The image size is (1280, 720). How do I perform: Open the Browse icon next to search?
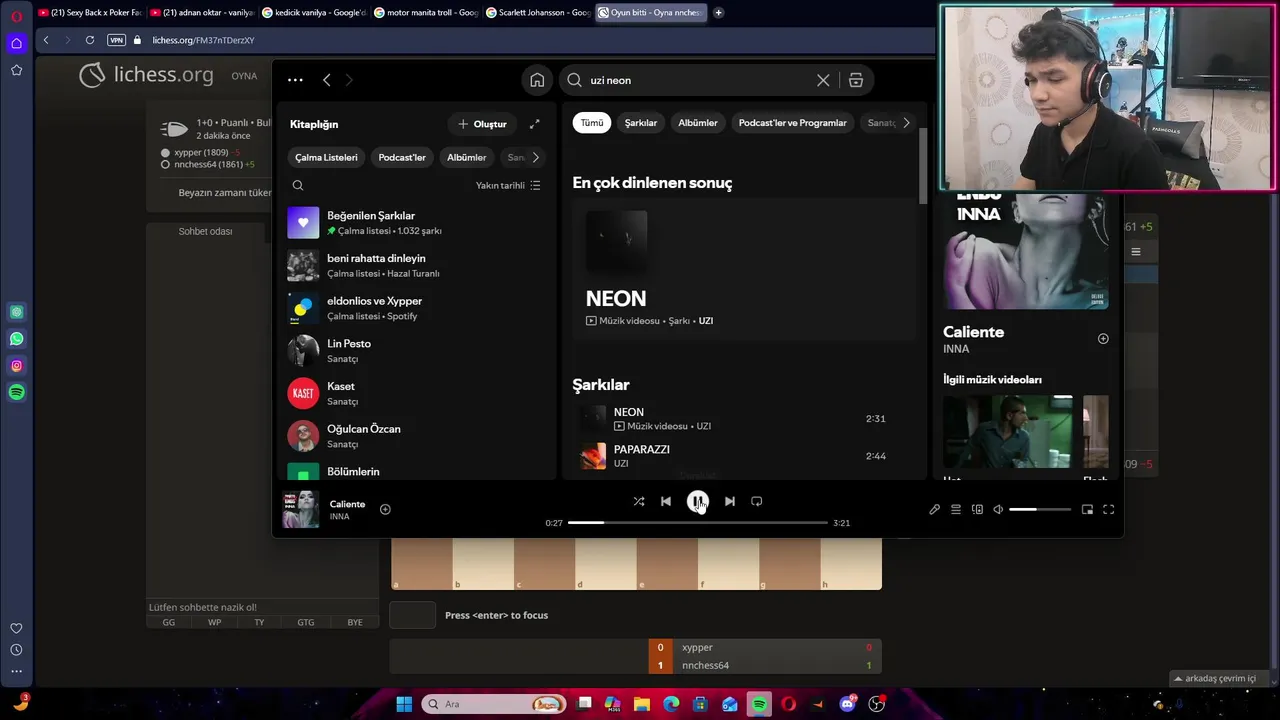(856, 80)
